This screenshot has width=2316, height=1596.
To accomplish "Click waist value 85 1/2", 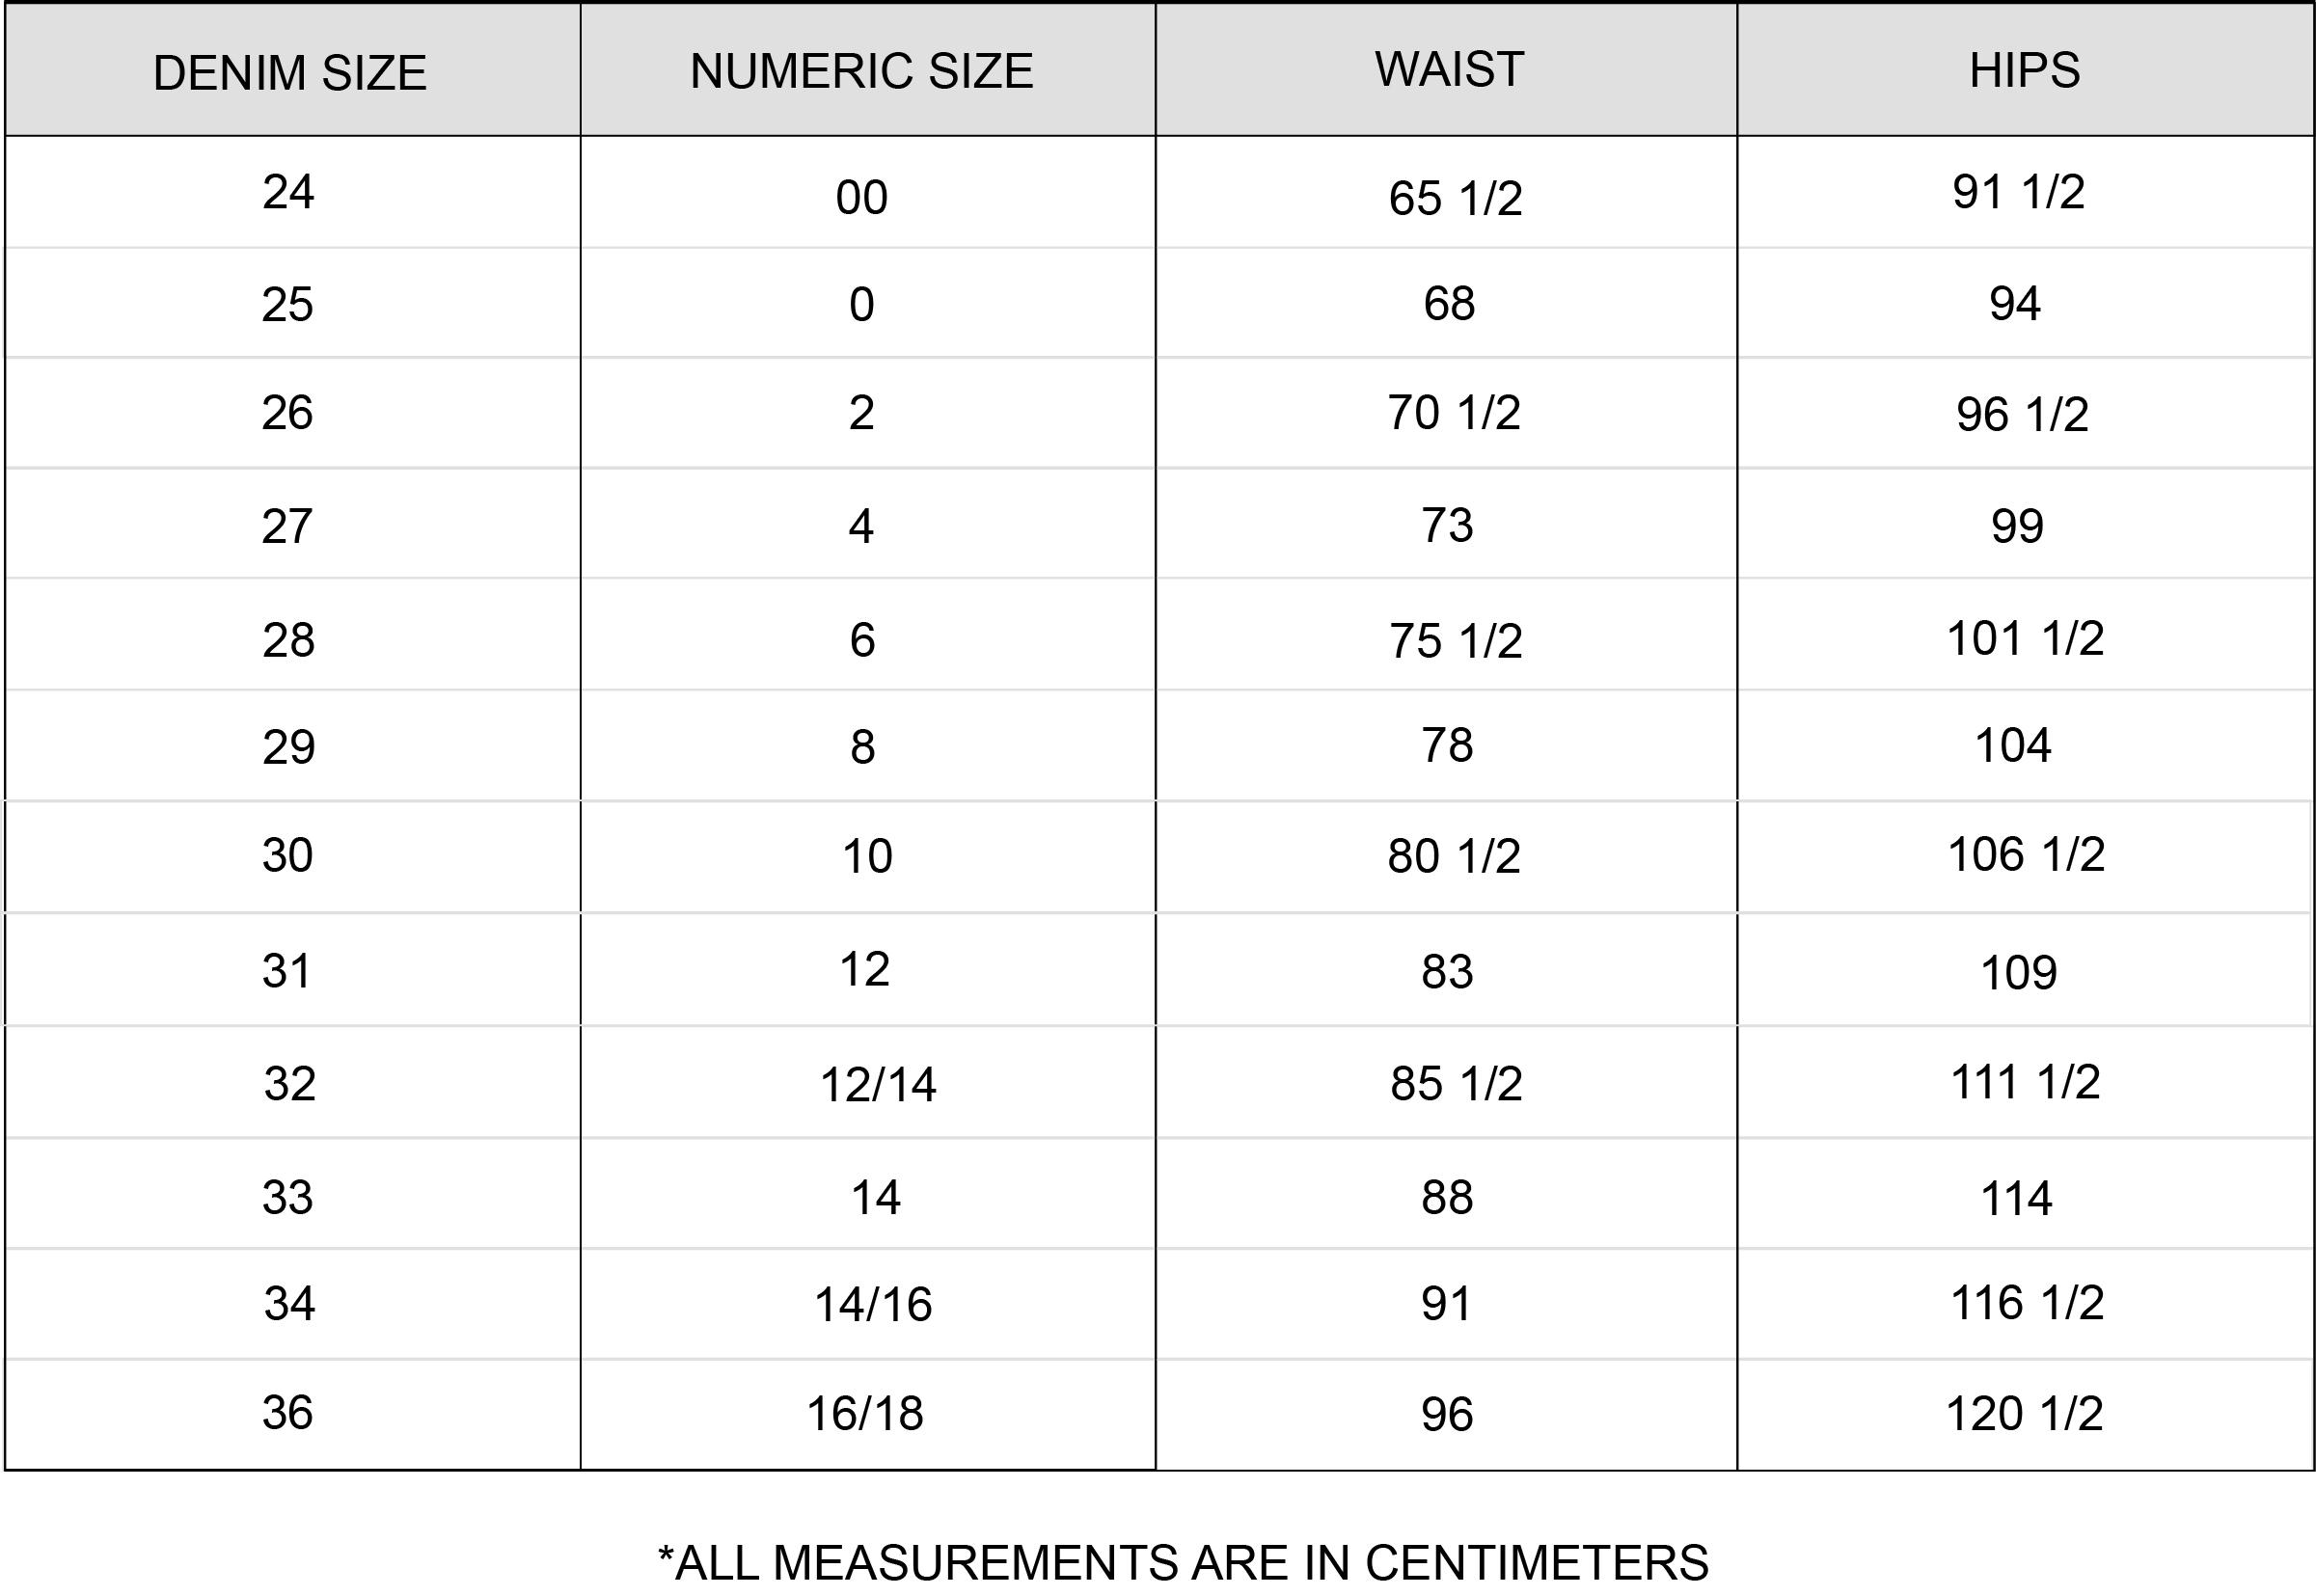I will 1456,1084.
